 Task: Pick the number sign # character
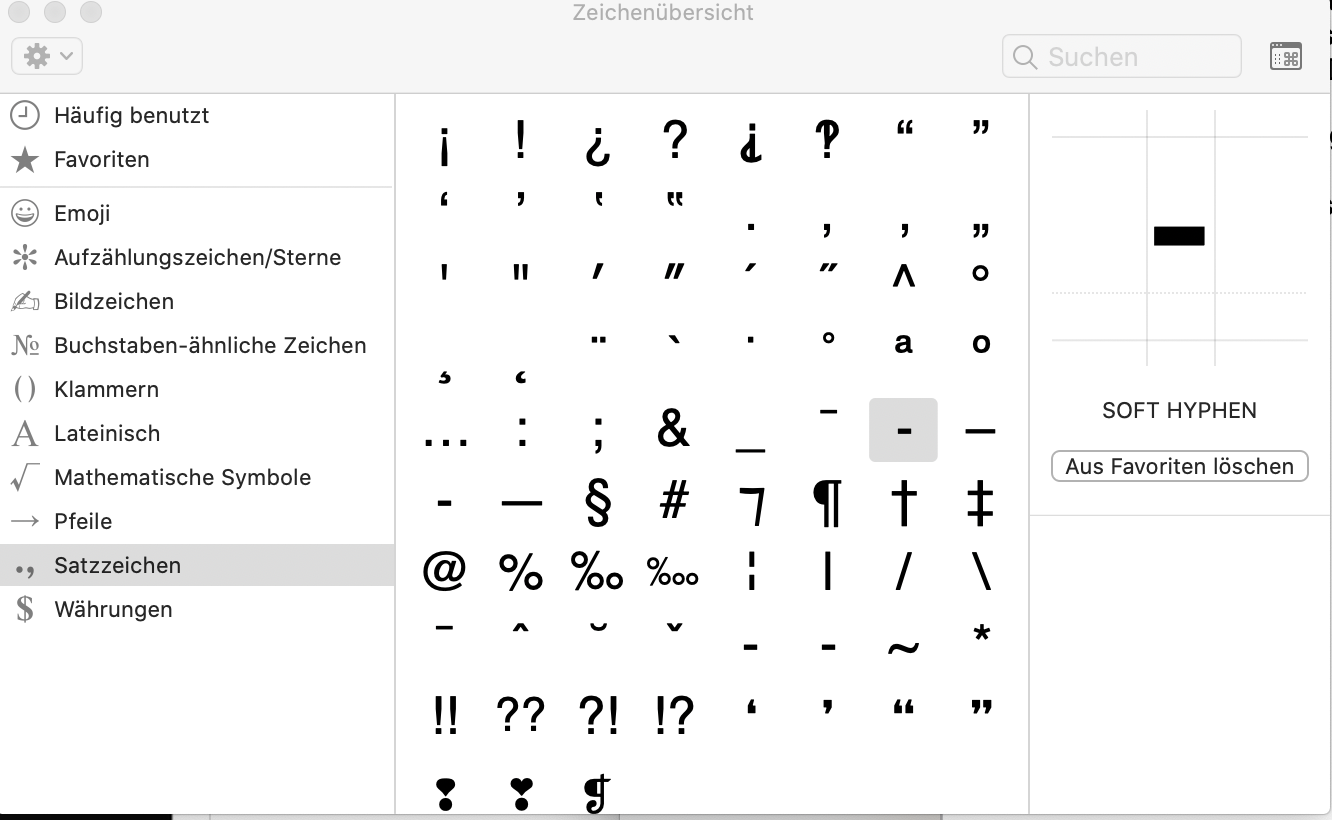(674, 500)
